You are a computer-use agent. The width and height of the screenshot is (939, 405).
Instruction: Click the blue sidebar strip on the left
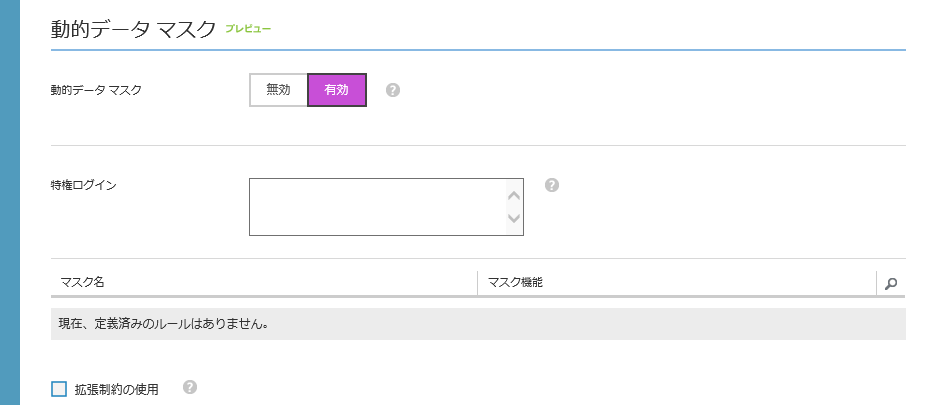click(10, 200)
